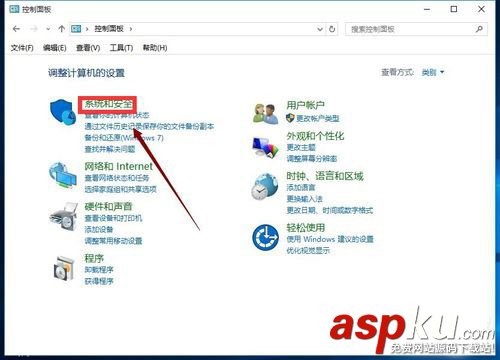Click the Control Panel title bar icon

(14, 9)
